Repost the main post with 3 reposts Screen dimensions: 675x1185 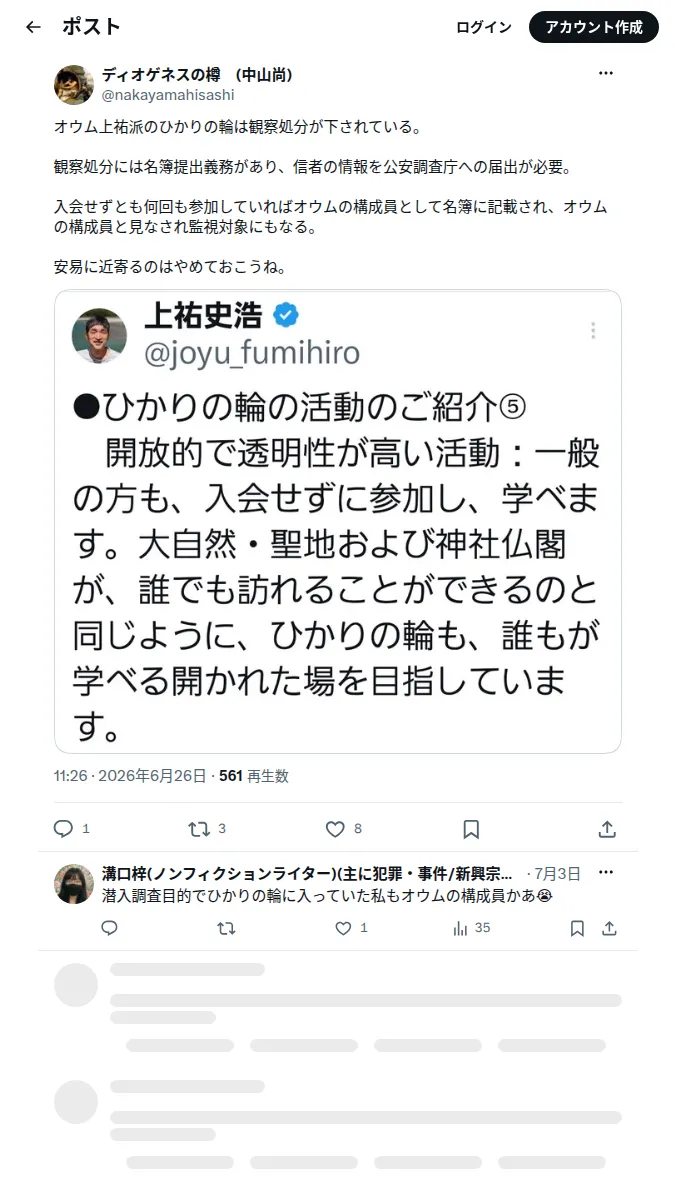(199, 829)
